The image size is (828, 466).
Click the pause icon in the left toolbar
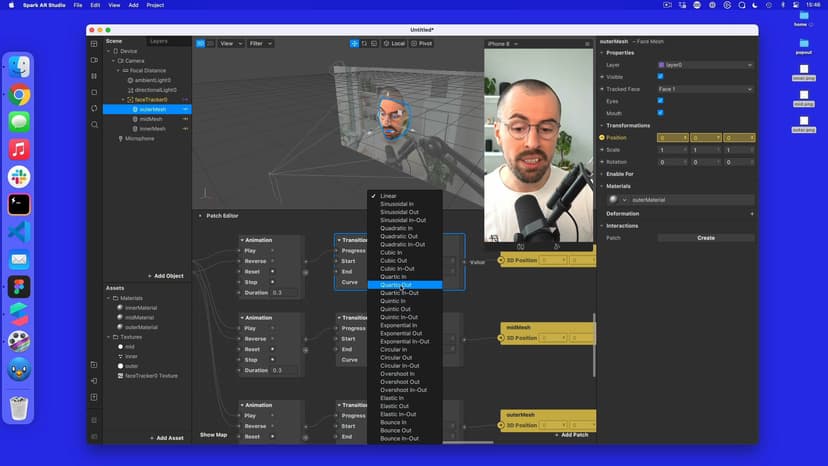[x=94, y=76]
